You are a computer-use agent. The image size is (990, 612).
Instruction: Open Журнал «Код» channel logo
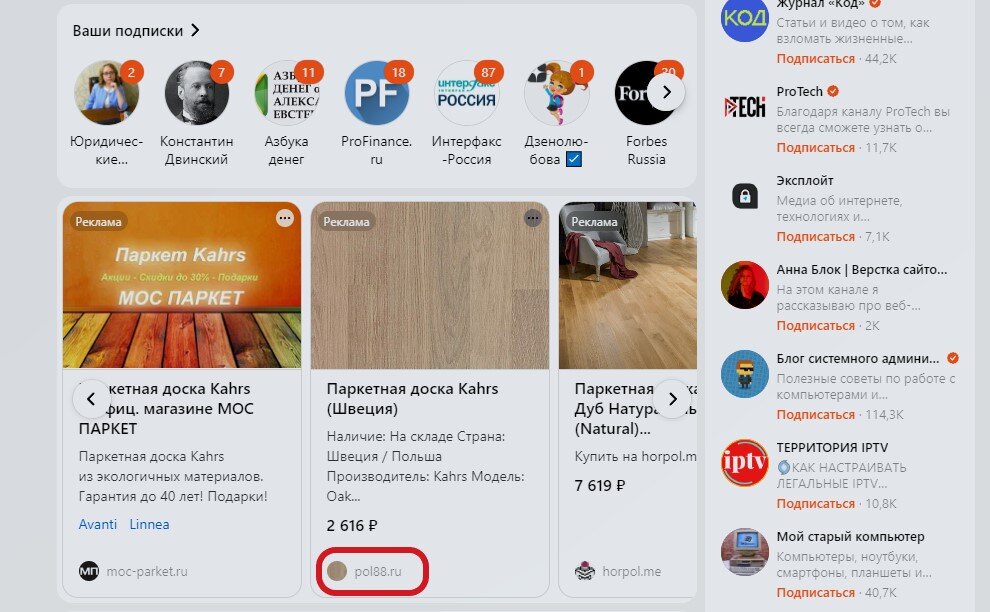745,18
